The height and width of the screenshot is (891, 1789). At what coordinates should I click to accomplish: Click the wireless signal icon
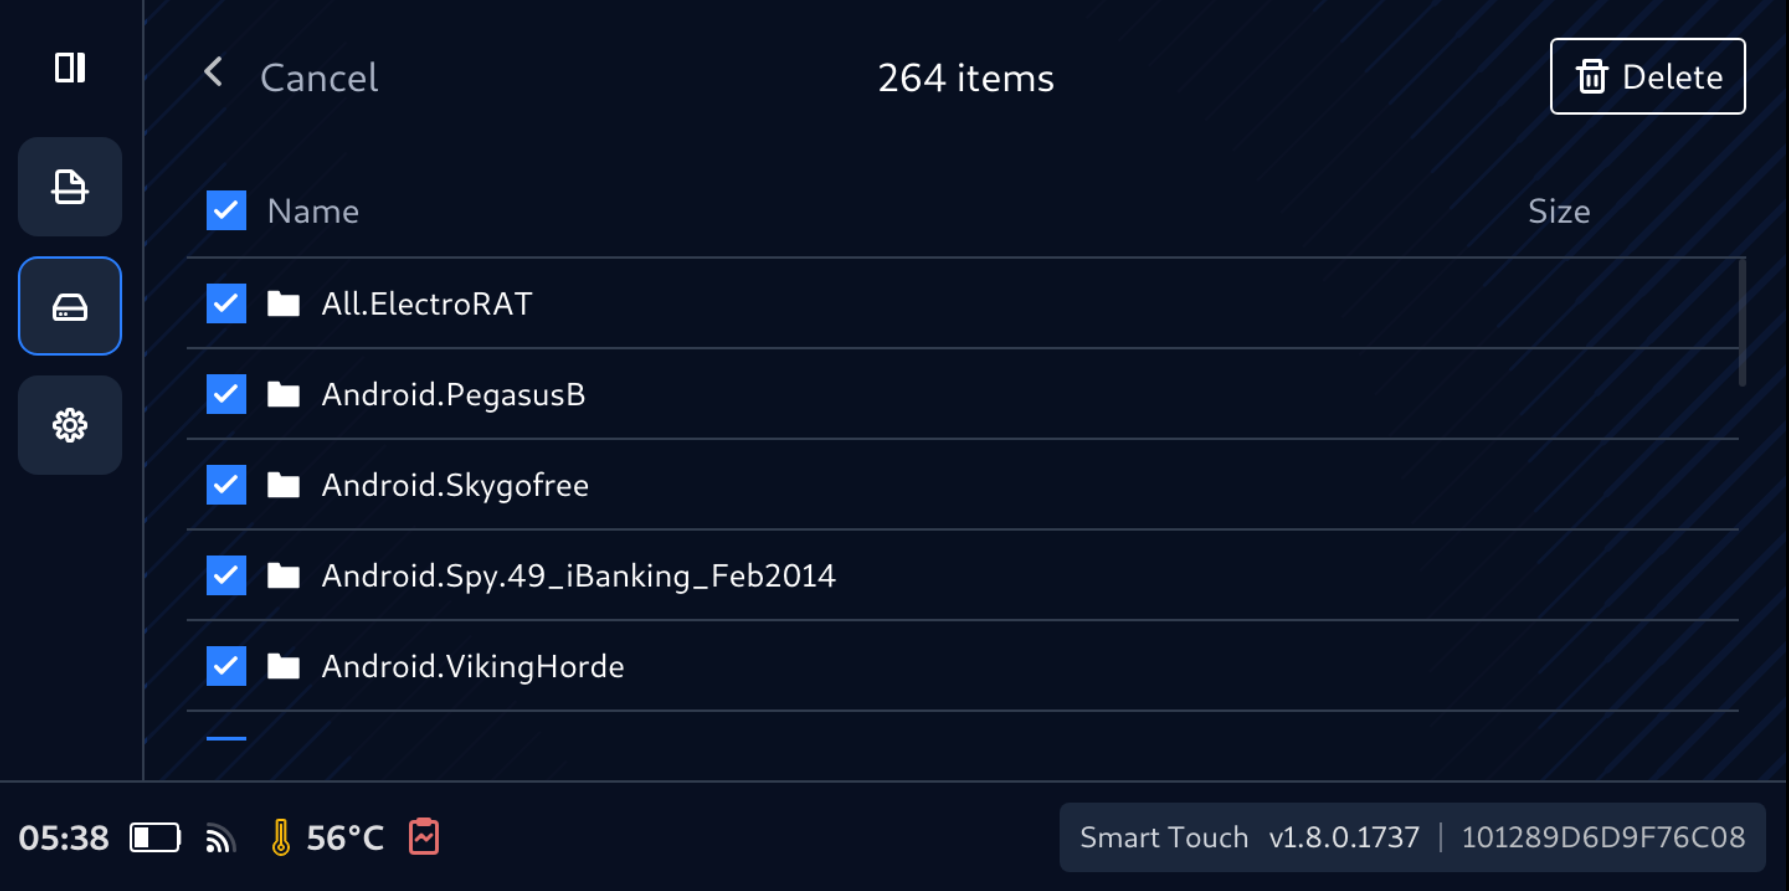[x=220, y=838]
